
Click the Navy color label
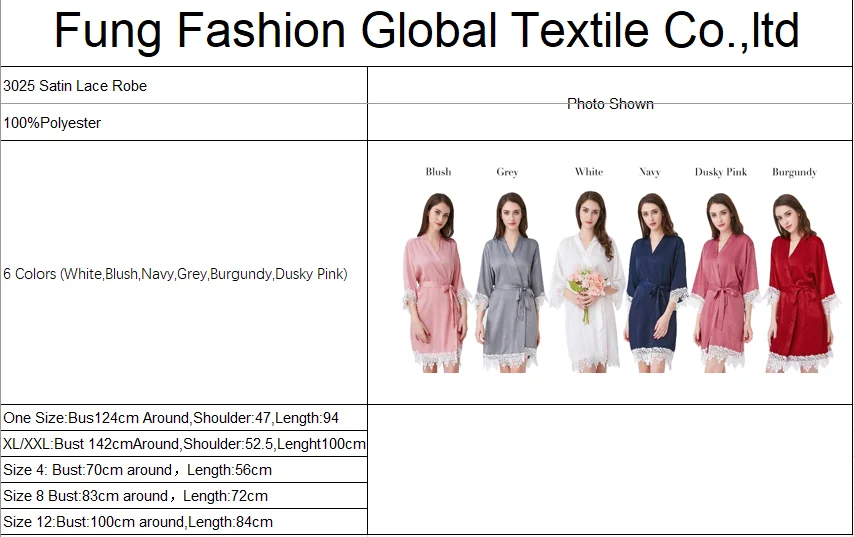pyautogui.click(x=650, y=172)
